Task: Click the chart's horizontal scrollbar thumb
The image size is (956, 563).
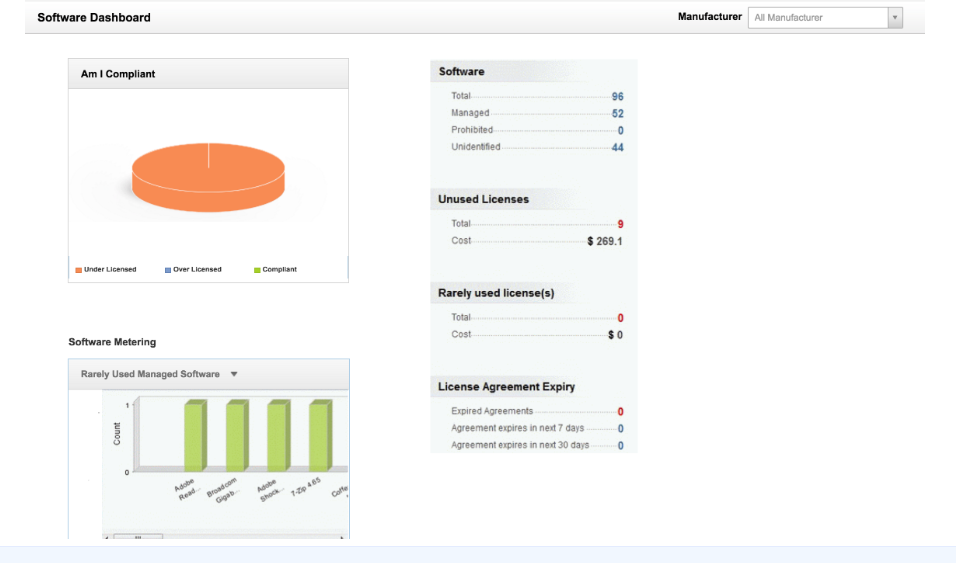Action: (x=138, y=538)
